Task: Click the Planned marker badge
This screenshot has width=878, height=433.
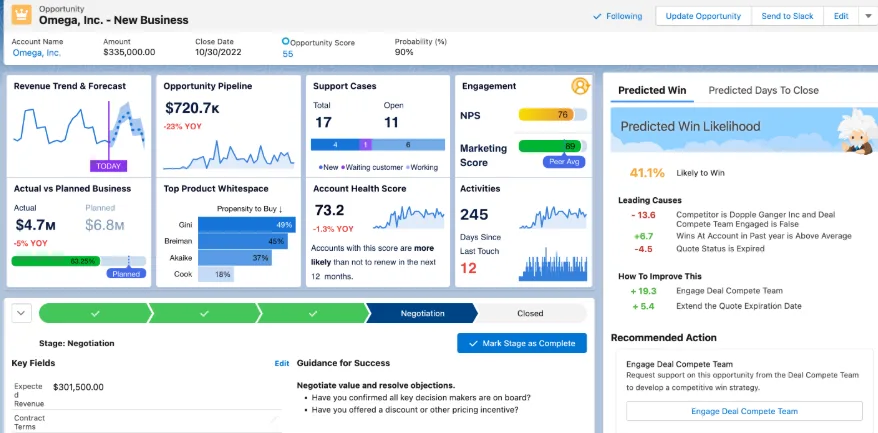Action: pyautogui.click(x=126, y=273)
